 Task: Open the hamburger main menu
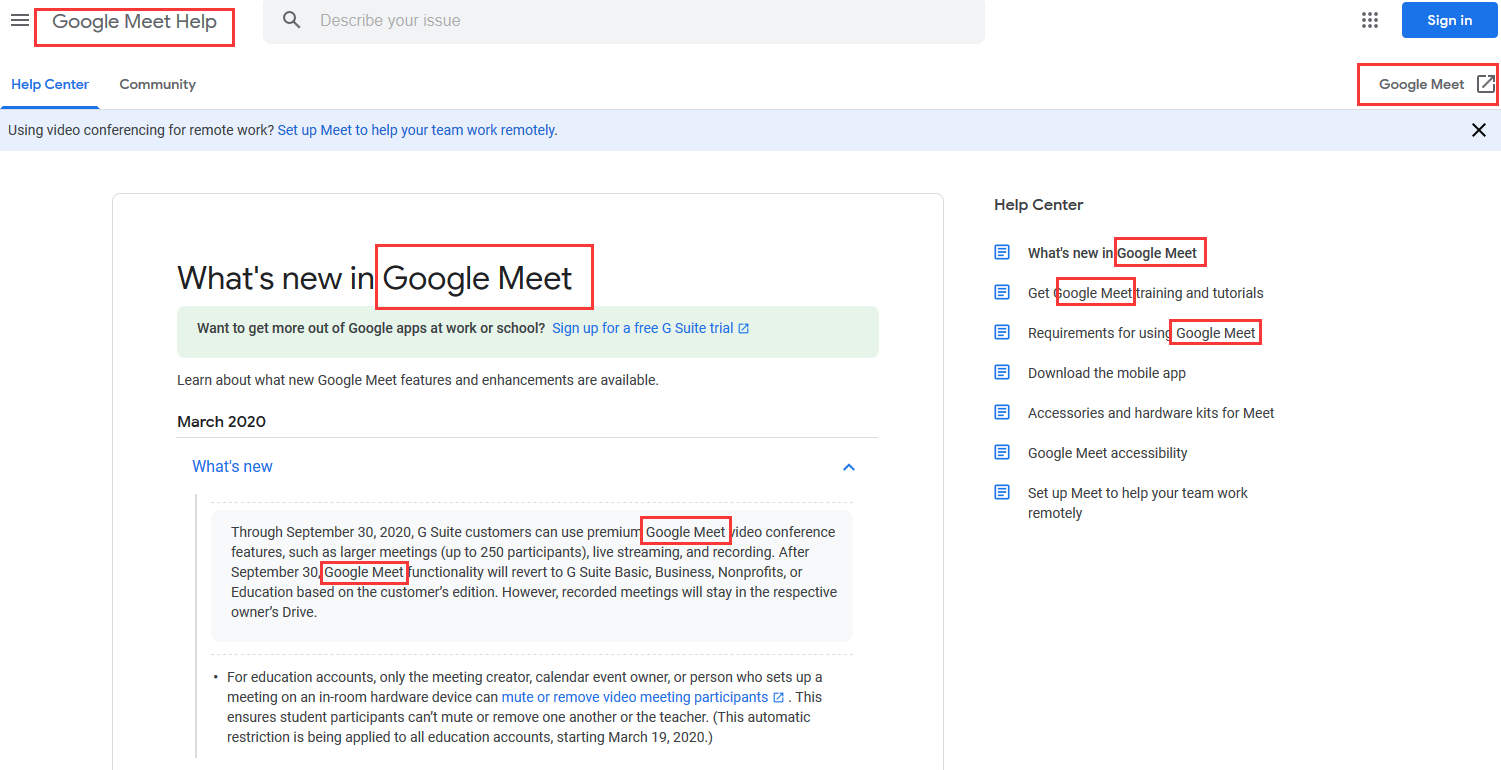[20, 20]
